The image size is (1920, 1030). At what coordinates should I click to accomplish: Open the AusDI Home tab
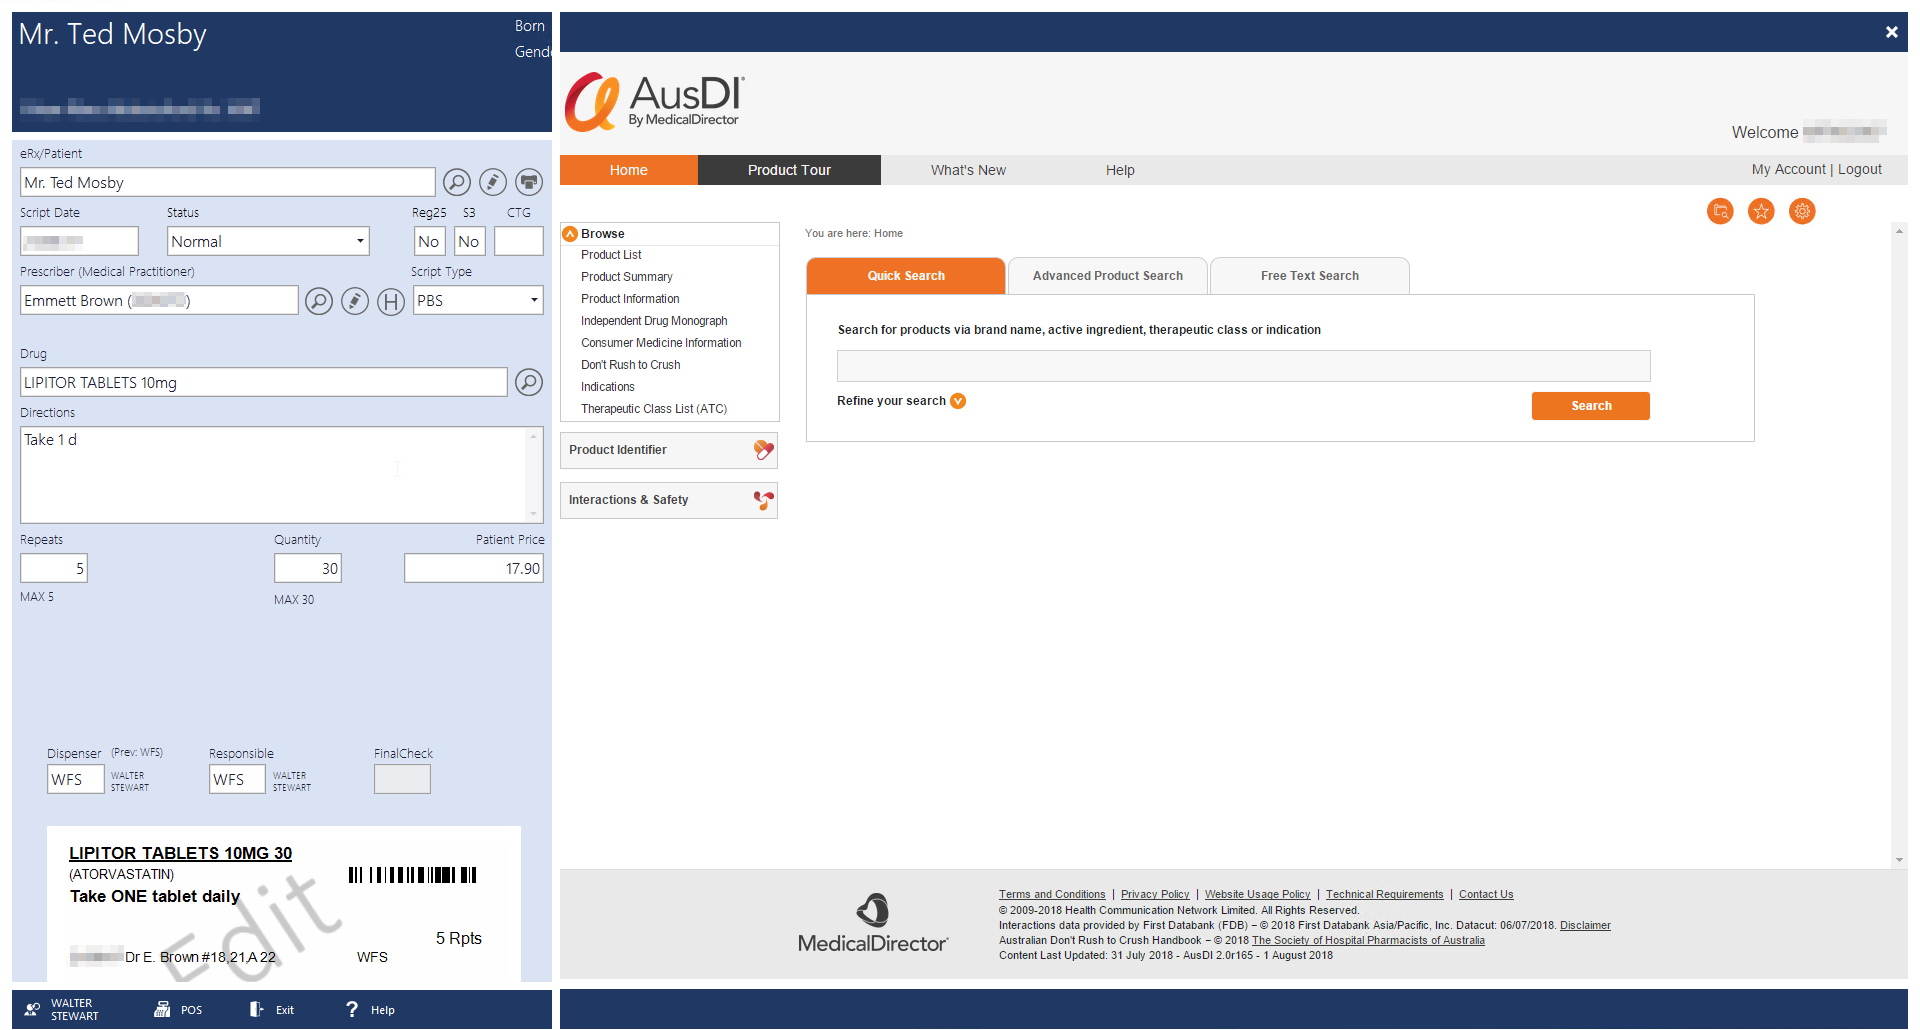pyautogui.click(x=629, y=170)
